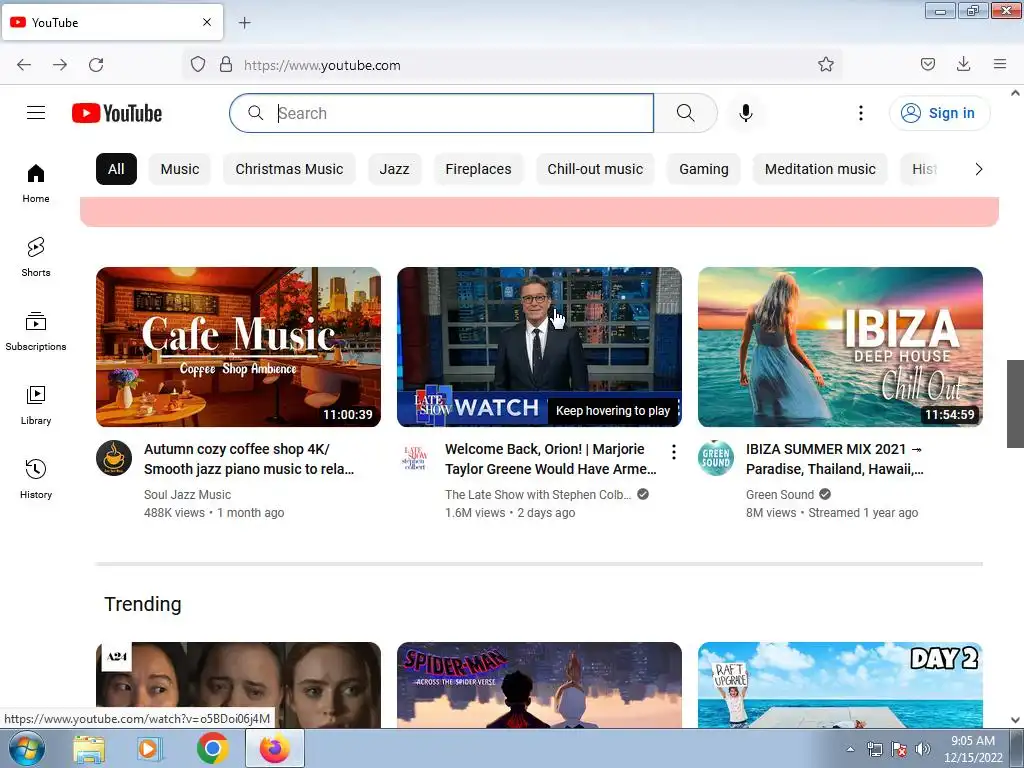Play the Late Show video thumbnail

click(539, 347)
